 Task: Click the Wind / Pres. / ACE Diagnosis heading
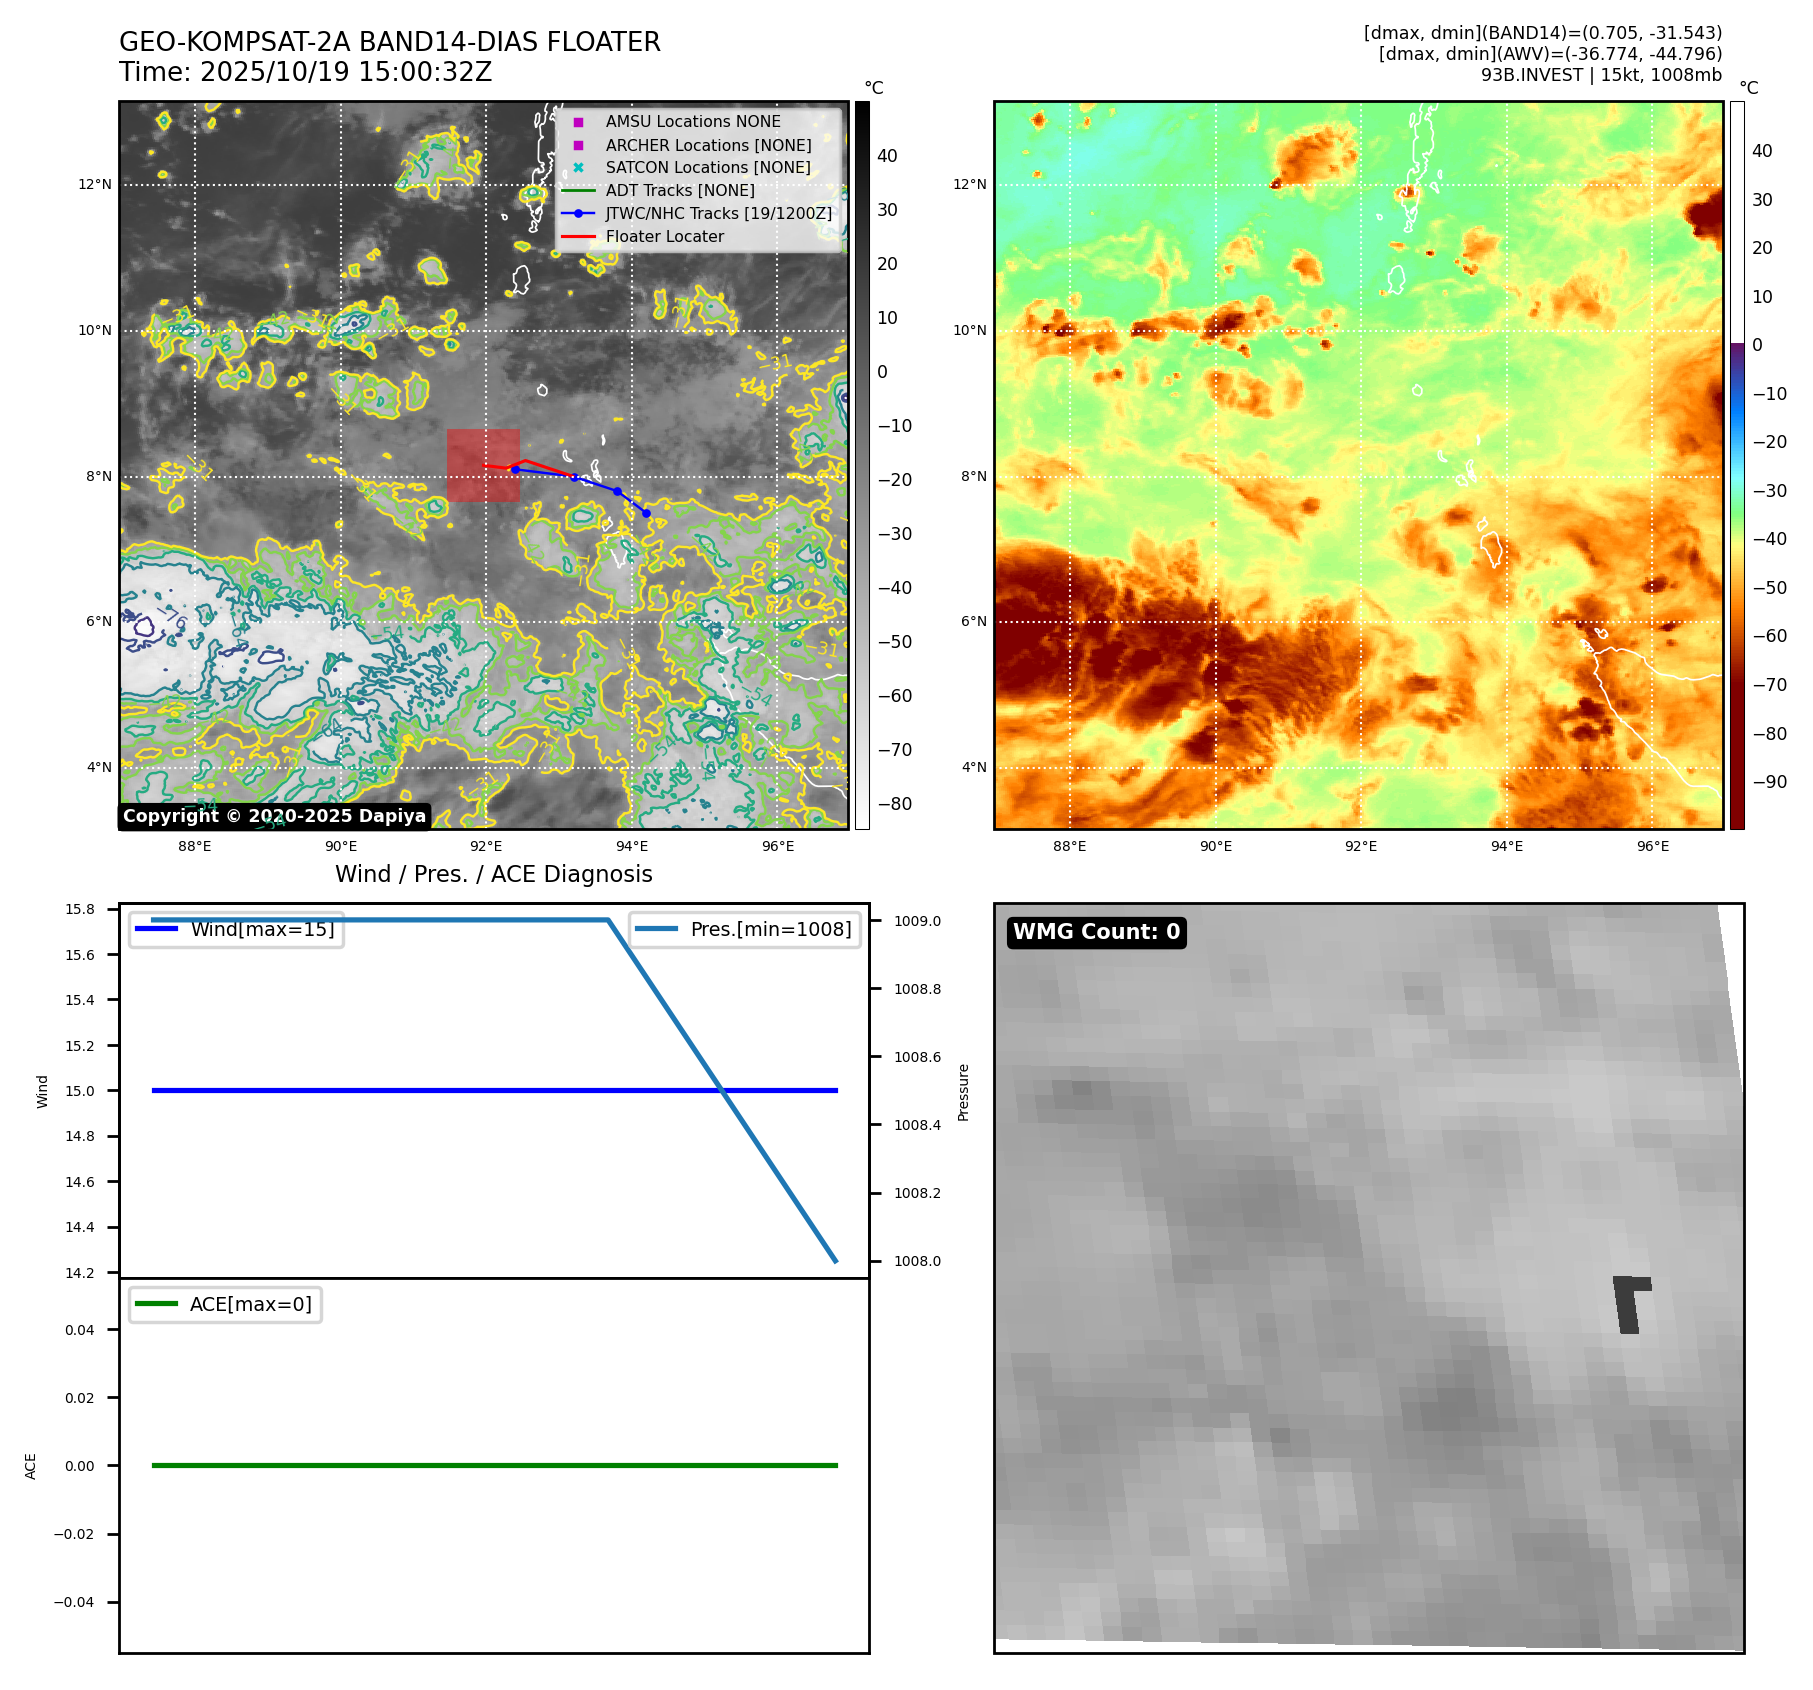(493, 874)
